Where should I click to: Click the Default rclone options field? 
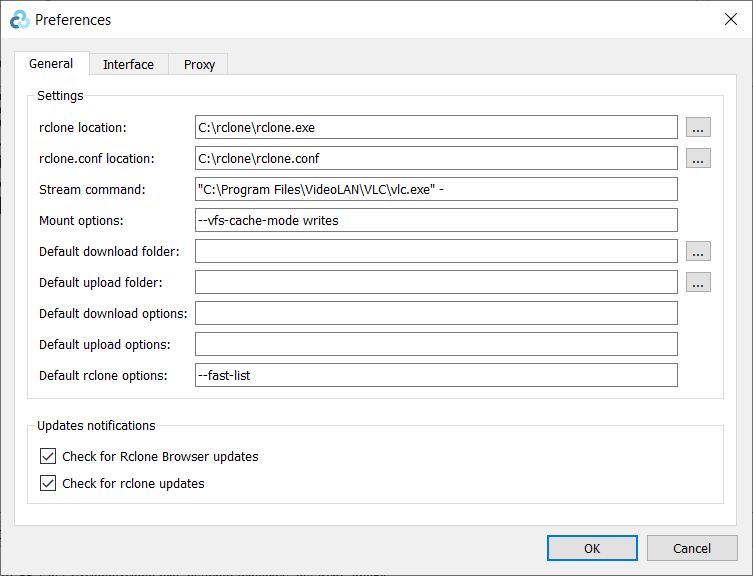pos(436,375)
